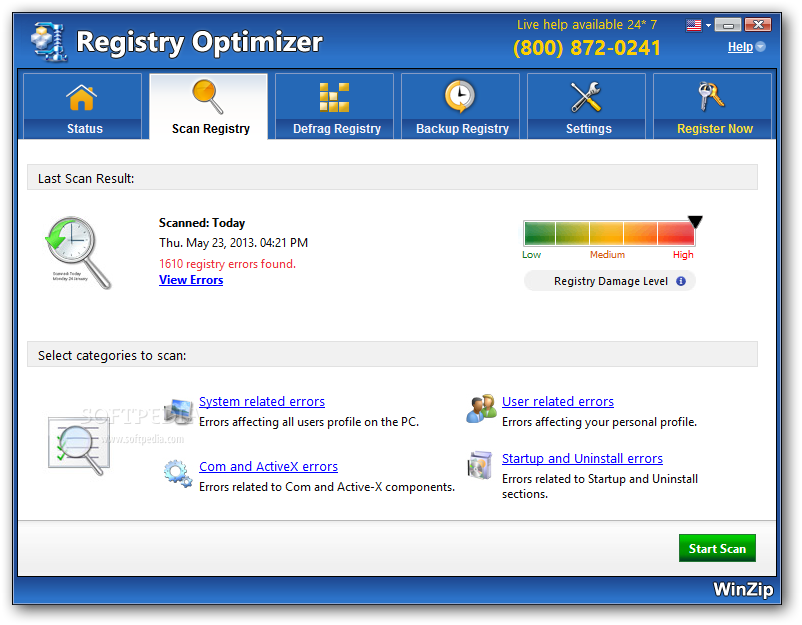Click the '1610 registry errors found.' text
This screenshot has width=802, height=625.
227,264
